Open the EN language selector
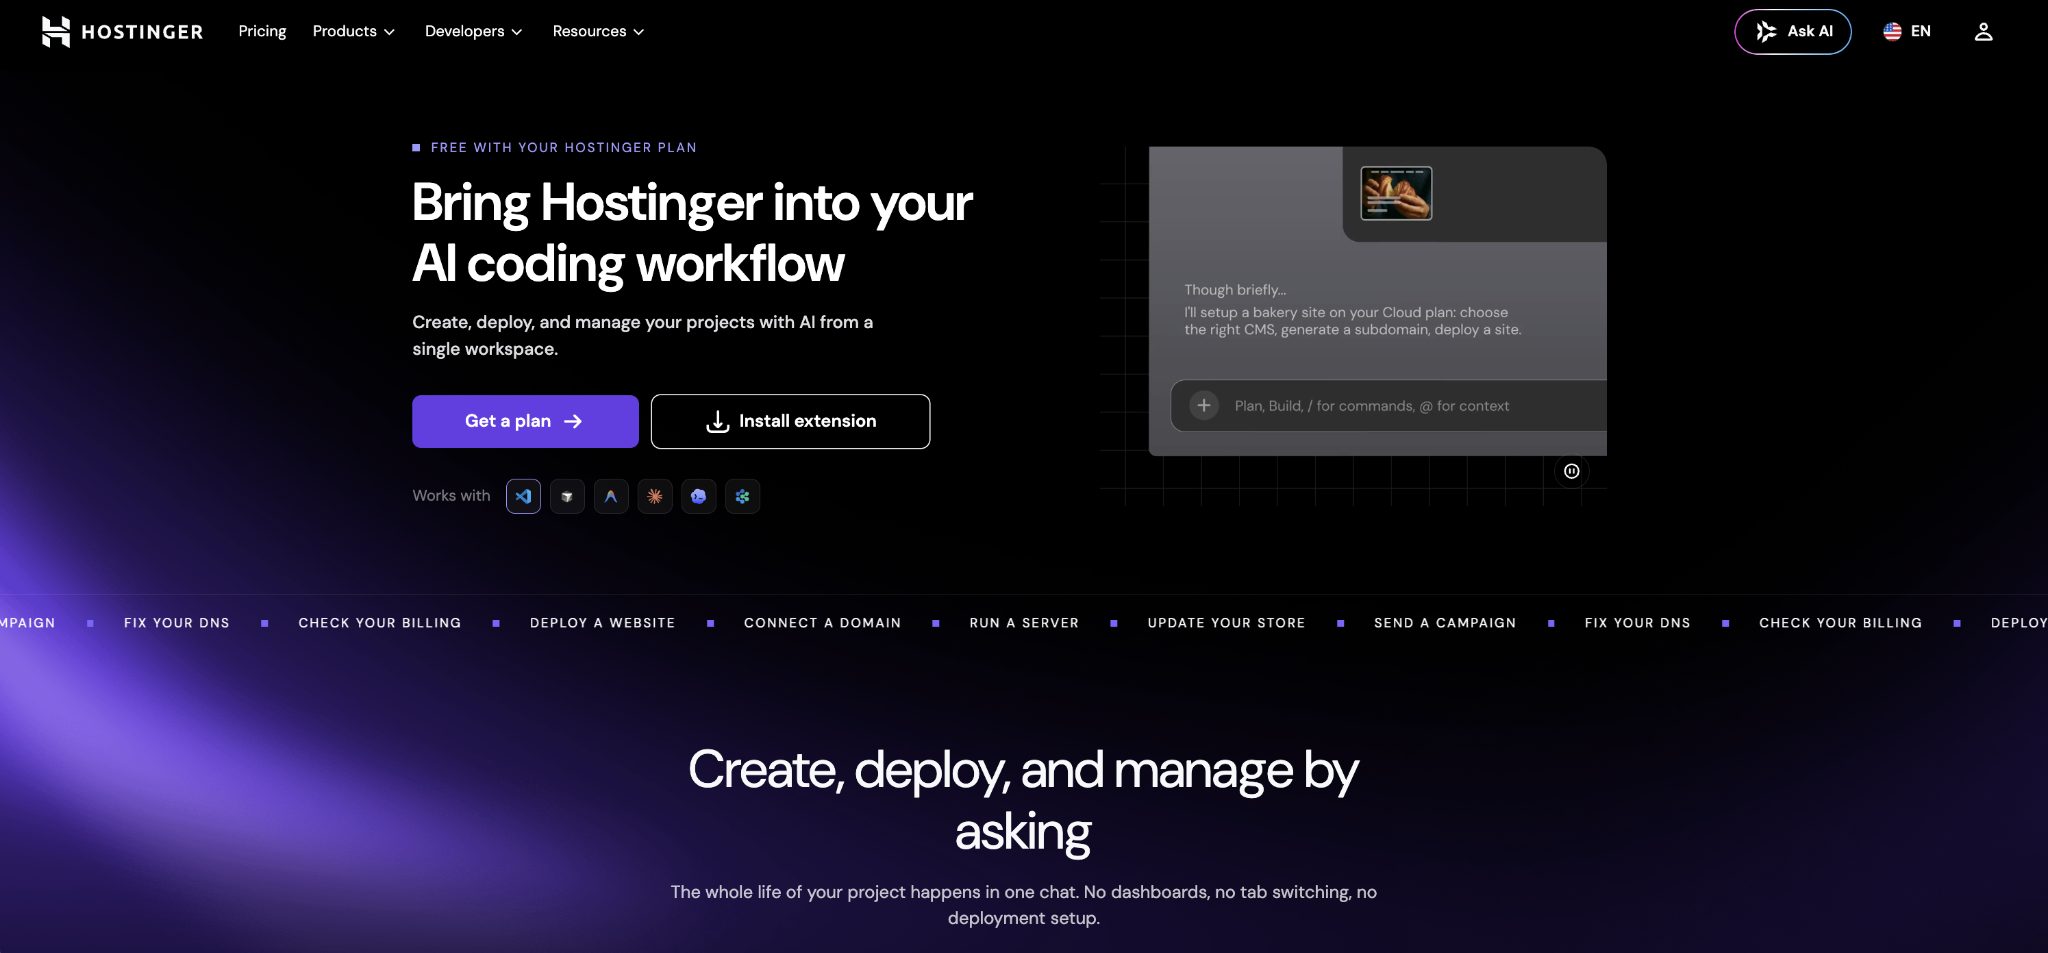Image resolution: width=2048 pixels, height=953 pixels. (x=1907, y=32)
